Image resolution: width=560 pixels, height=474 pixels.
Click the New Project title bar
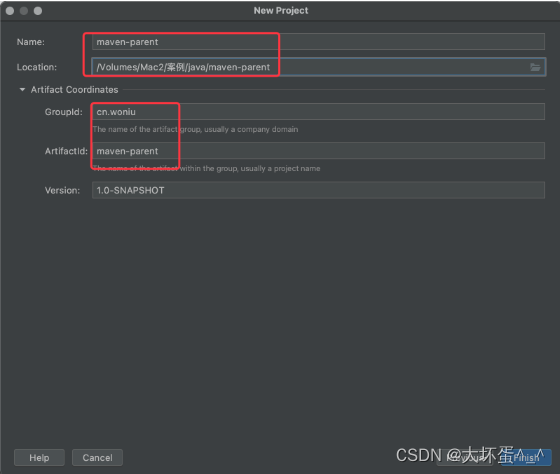click(281, 11)
